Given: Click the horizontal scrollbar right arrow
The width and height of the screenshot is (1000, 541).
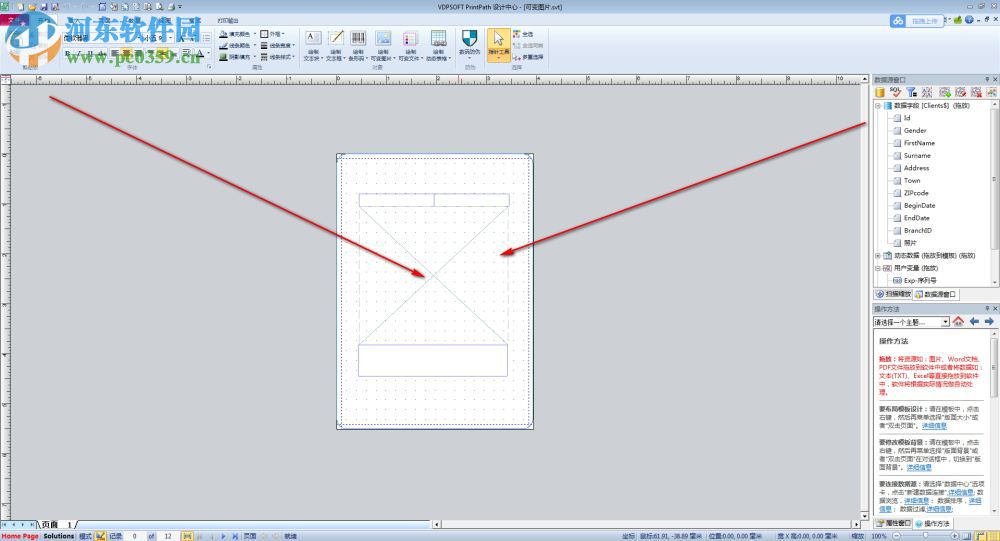Looking at the screenshot, I should click(857, 524).
